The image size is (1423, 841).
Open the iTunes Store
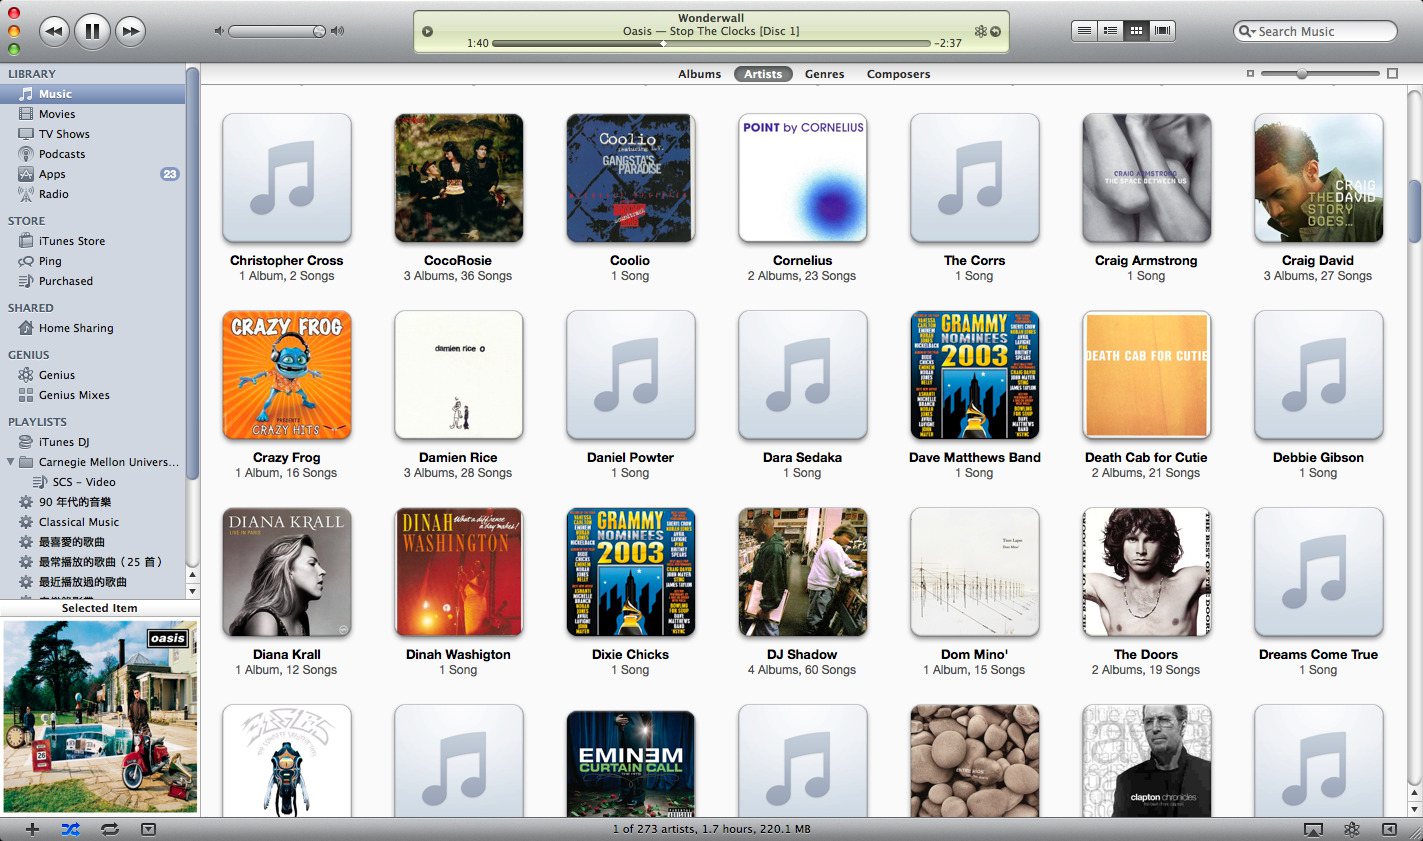point(92,241)
